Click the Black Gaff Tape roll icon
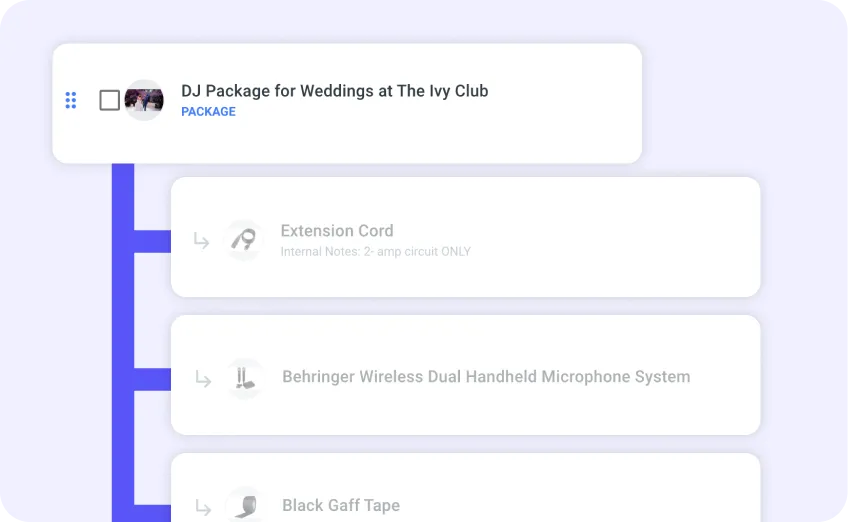 [x=244, y=506]
